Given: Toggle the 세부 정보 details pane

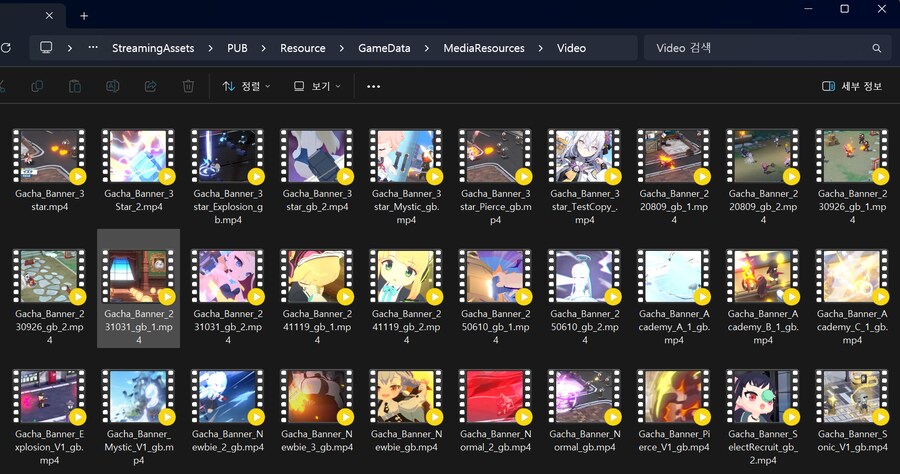Looking at the screenshot, I should coord(852,86).
